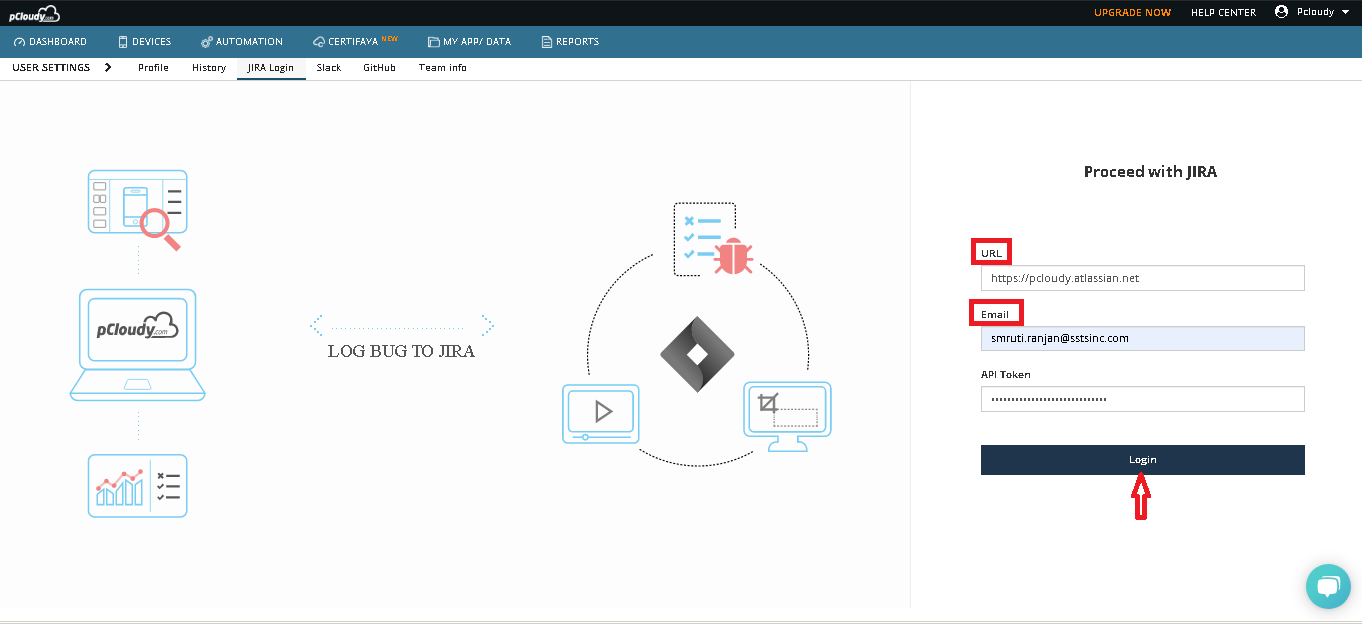Viewport: 1362px width, 624px height.
Task: Open the Dashboard section
Action: pyautogui.click(x=50, y=42)
